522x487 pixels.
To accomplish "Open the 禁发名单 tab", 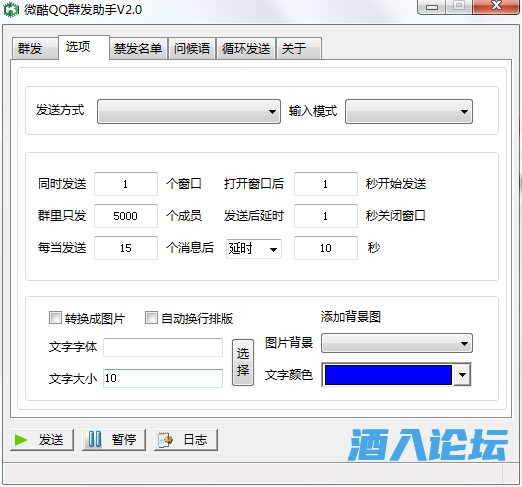I will 138,48.
